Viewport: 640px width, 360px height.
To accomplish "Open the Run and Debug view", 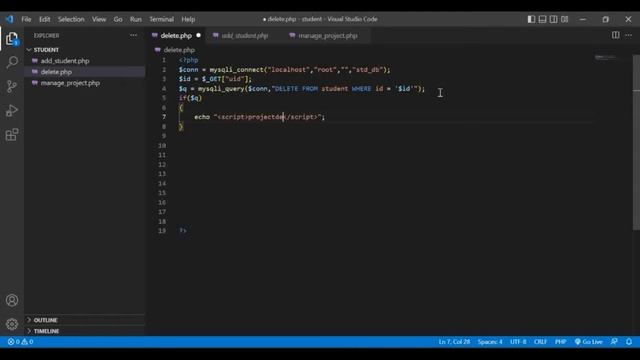I will [x=12, y=111].
